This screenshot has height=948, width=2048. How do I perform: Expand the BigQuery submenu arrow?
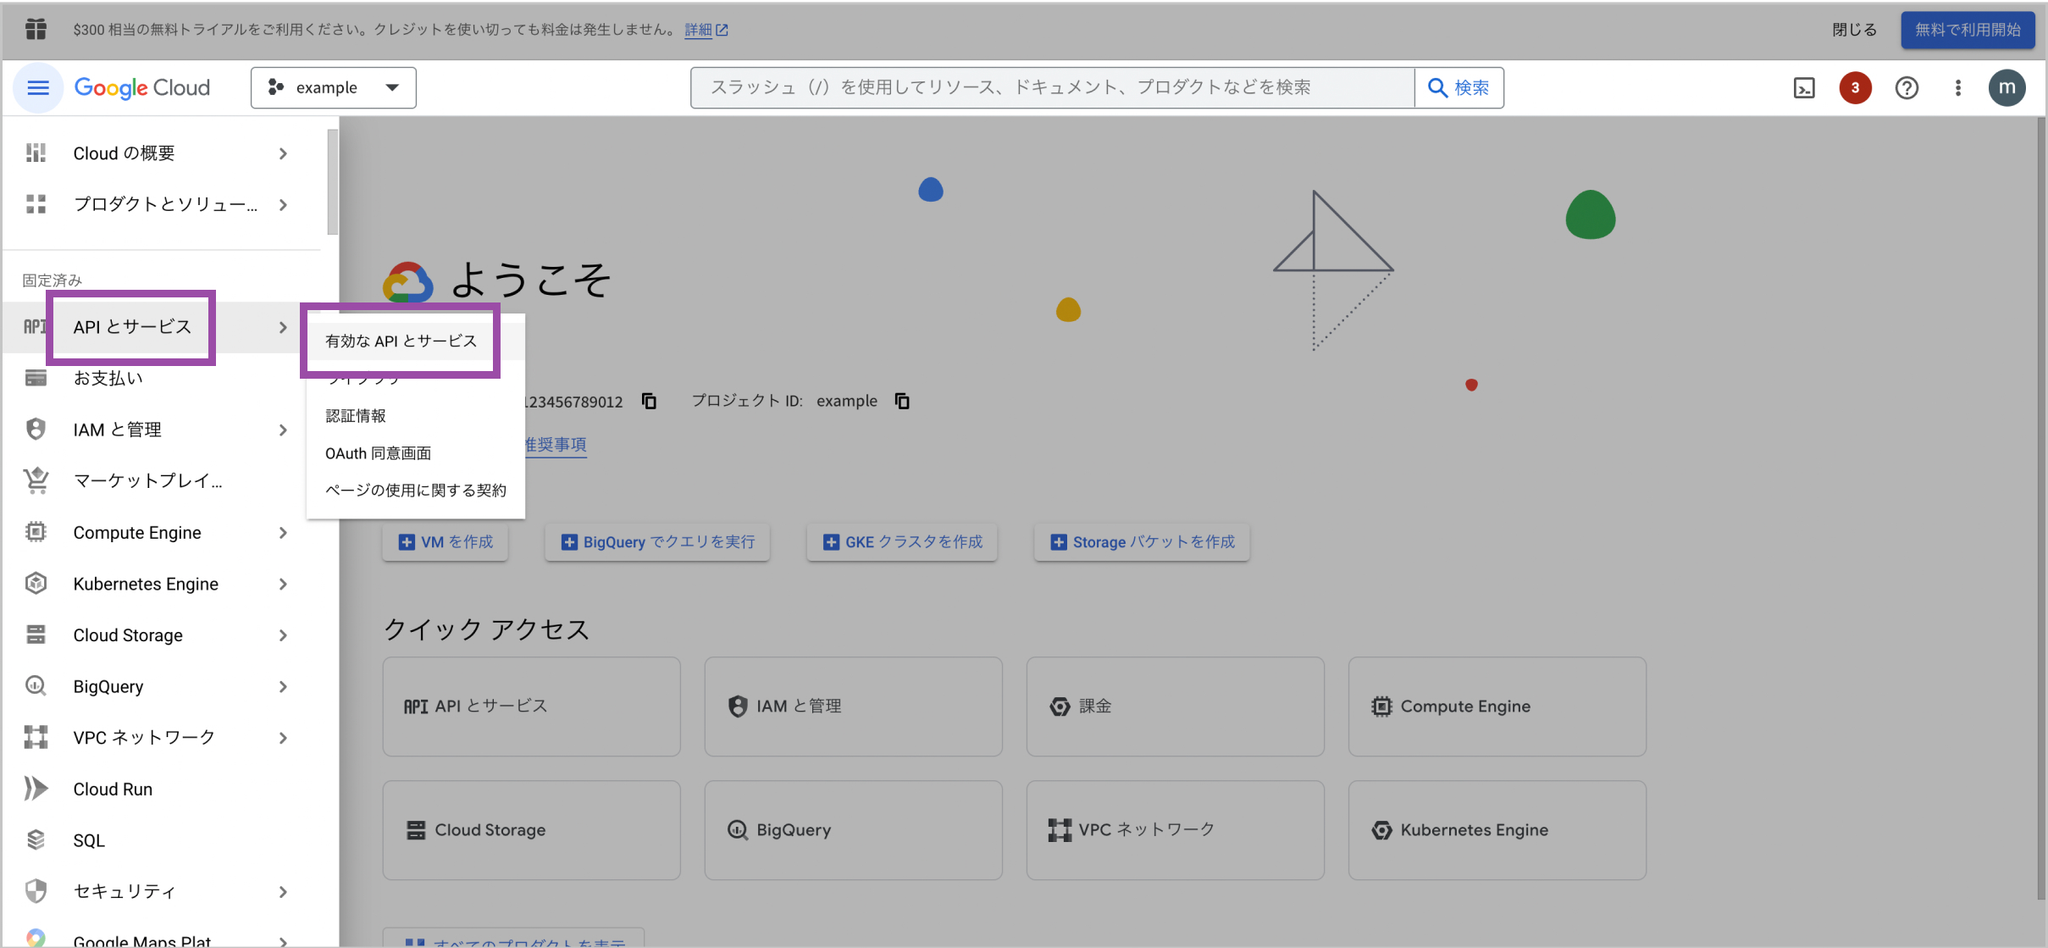pyautogui.click(x=283, y=686)
